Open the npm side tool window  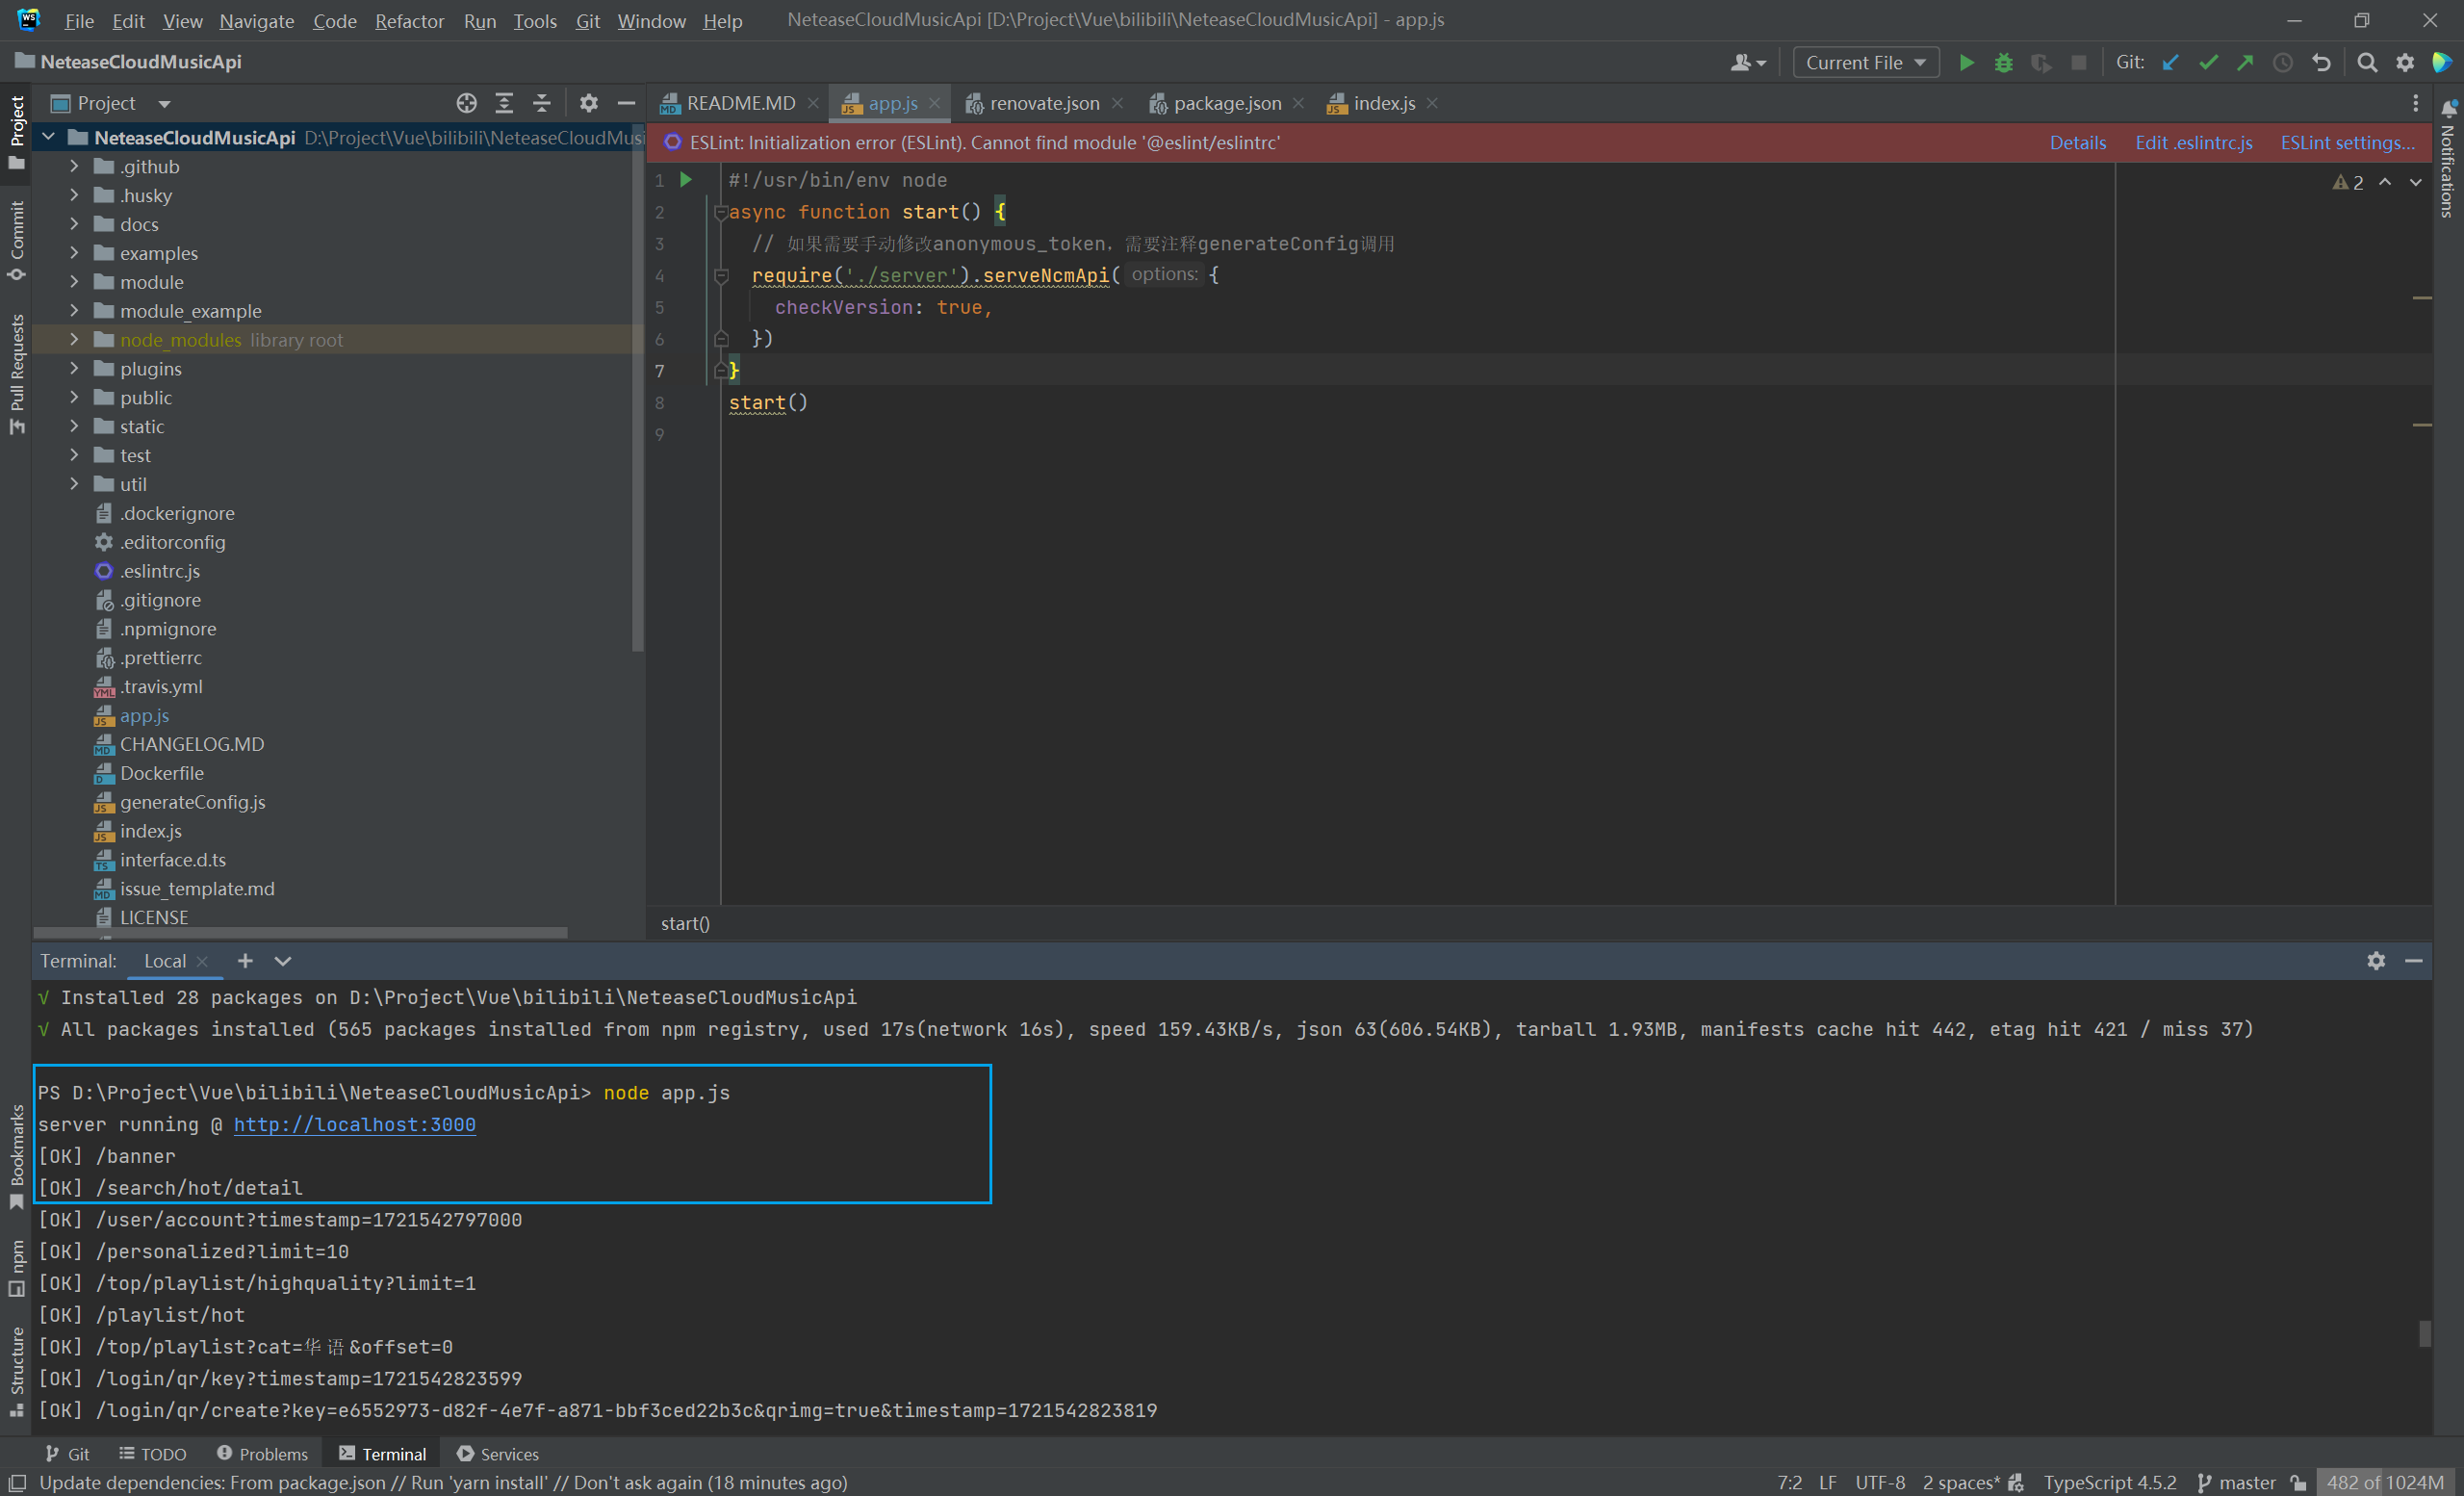[x=16, y=1268]
